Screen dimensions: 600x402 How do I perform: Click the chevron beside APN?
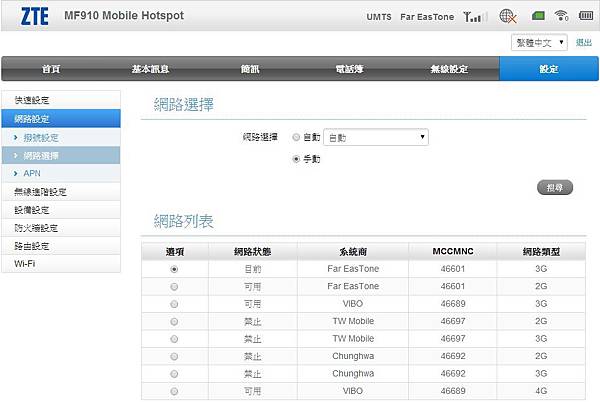pyautogui.click(x=15, y=173)
